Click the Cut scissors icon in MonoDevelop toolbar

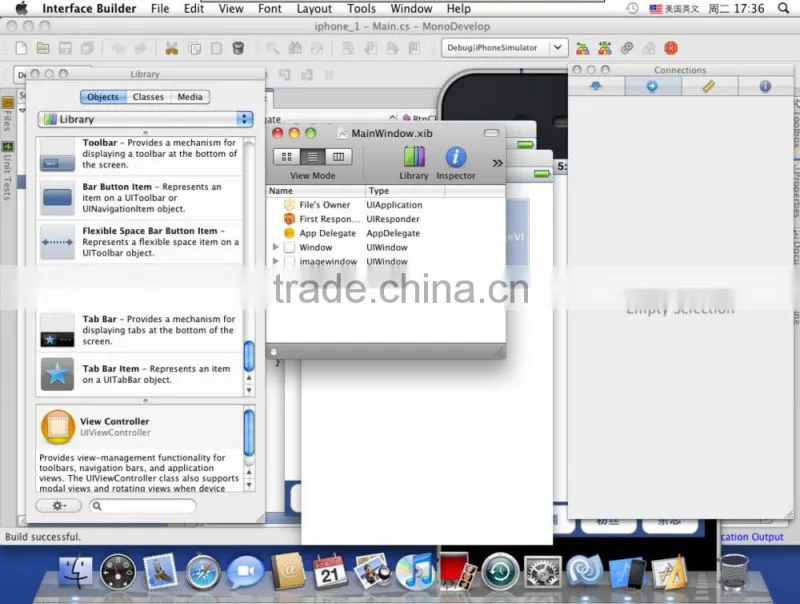[x=171, y=48]
